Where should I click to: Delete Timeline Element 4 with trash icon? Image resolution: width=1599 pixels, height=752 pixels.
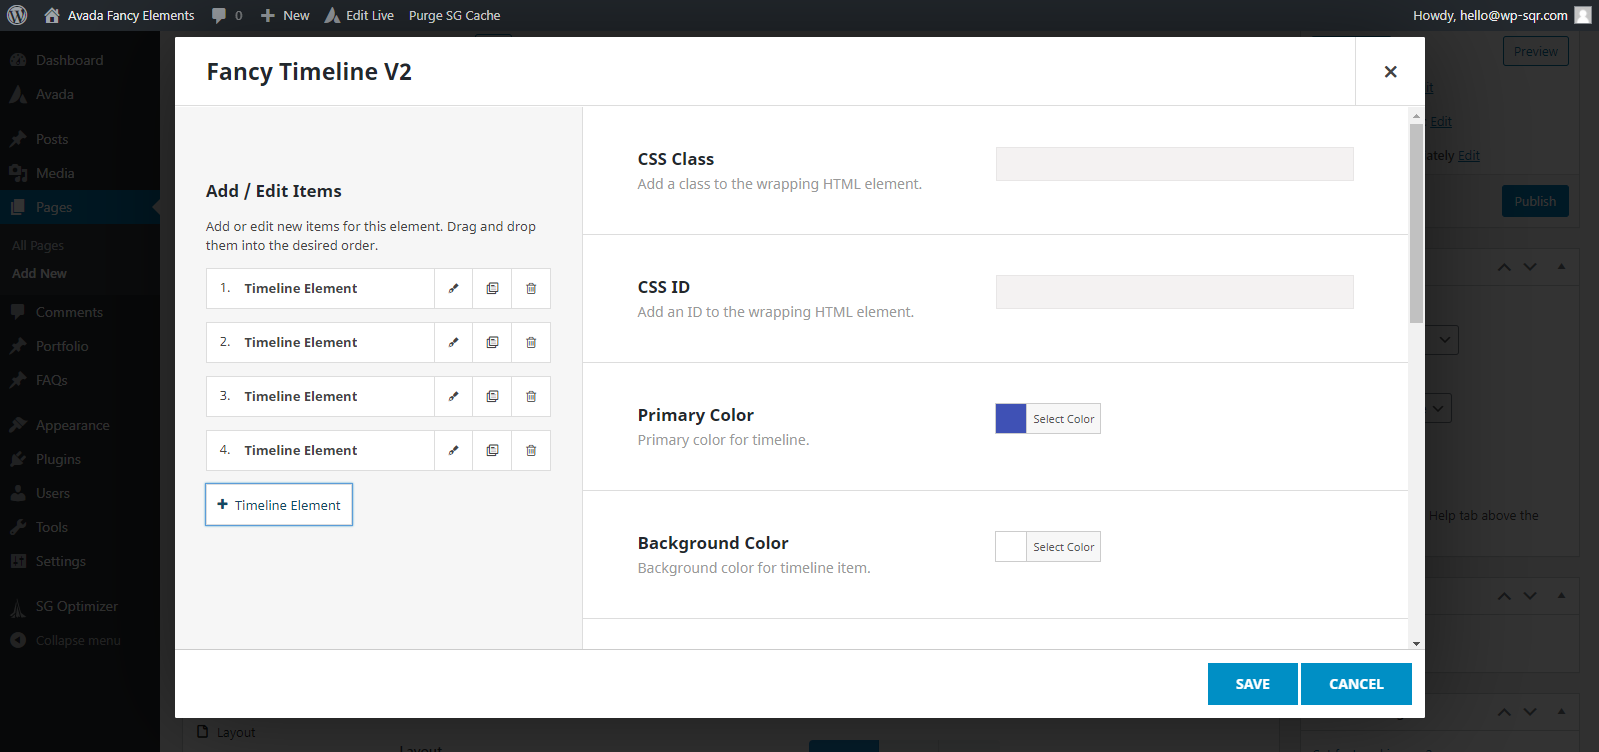(x=531, y=450)
